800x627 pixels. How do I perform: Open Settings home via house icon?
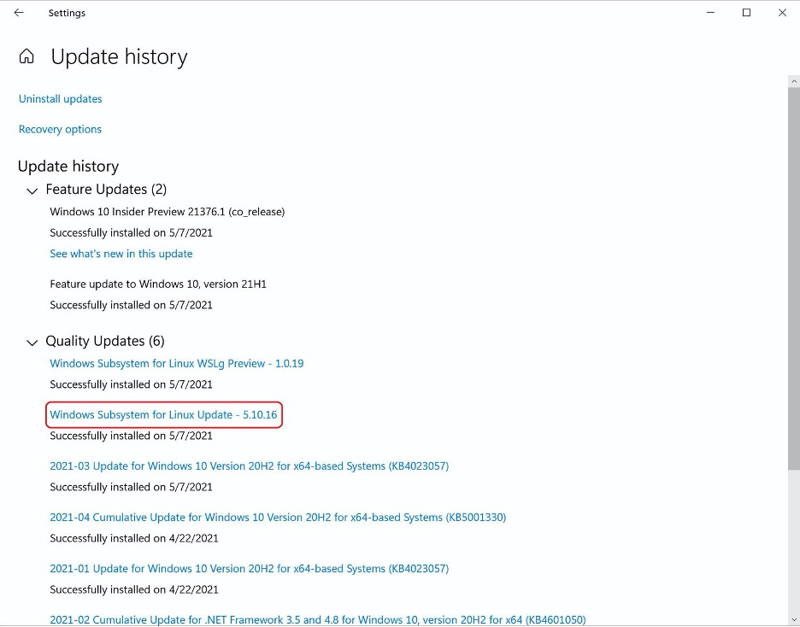click(x=27, y=56)
